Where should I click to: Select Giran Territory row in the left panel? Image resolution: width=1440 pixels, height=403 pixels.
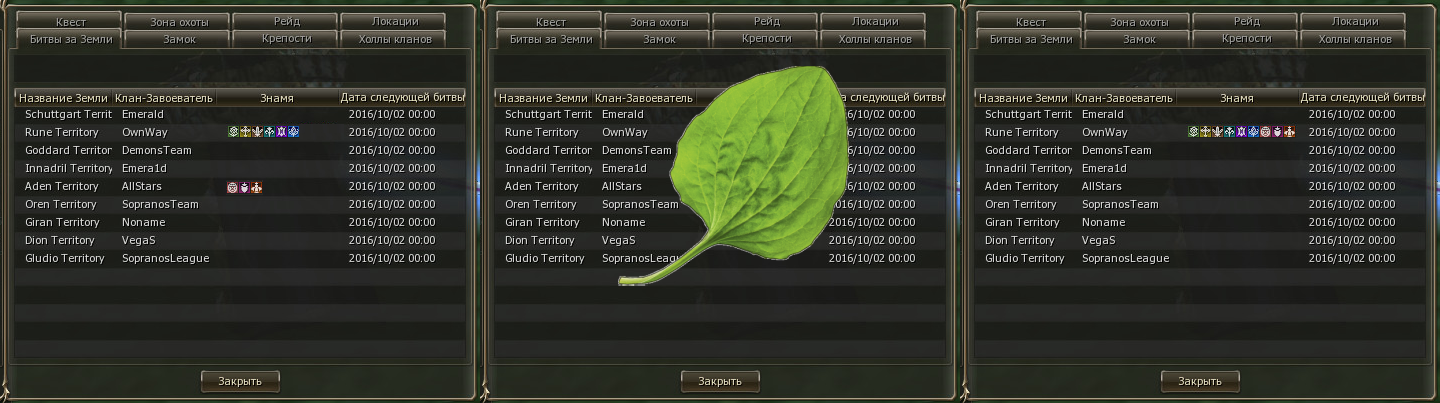[x=240, y=222]
